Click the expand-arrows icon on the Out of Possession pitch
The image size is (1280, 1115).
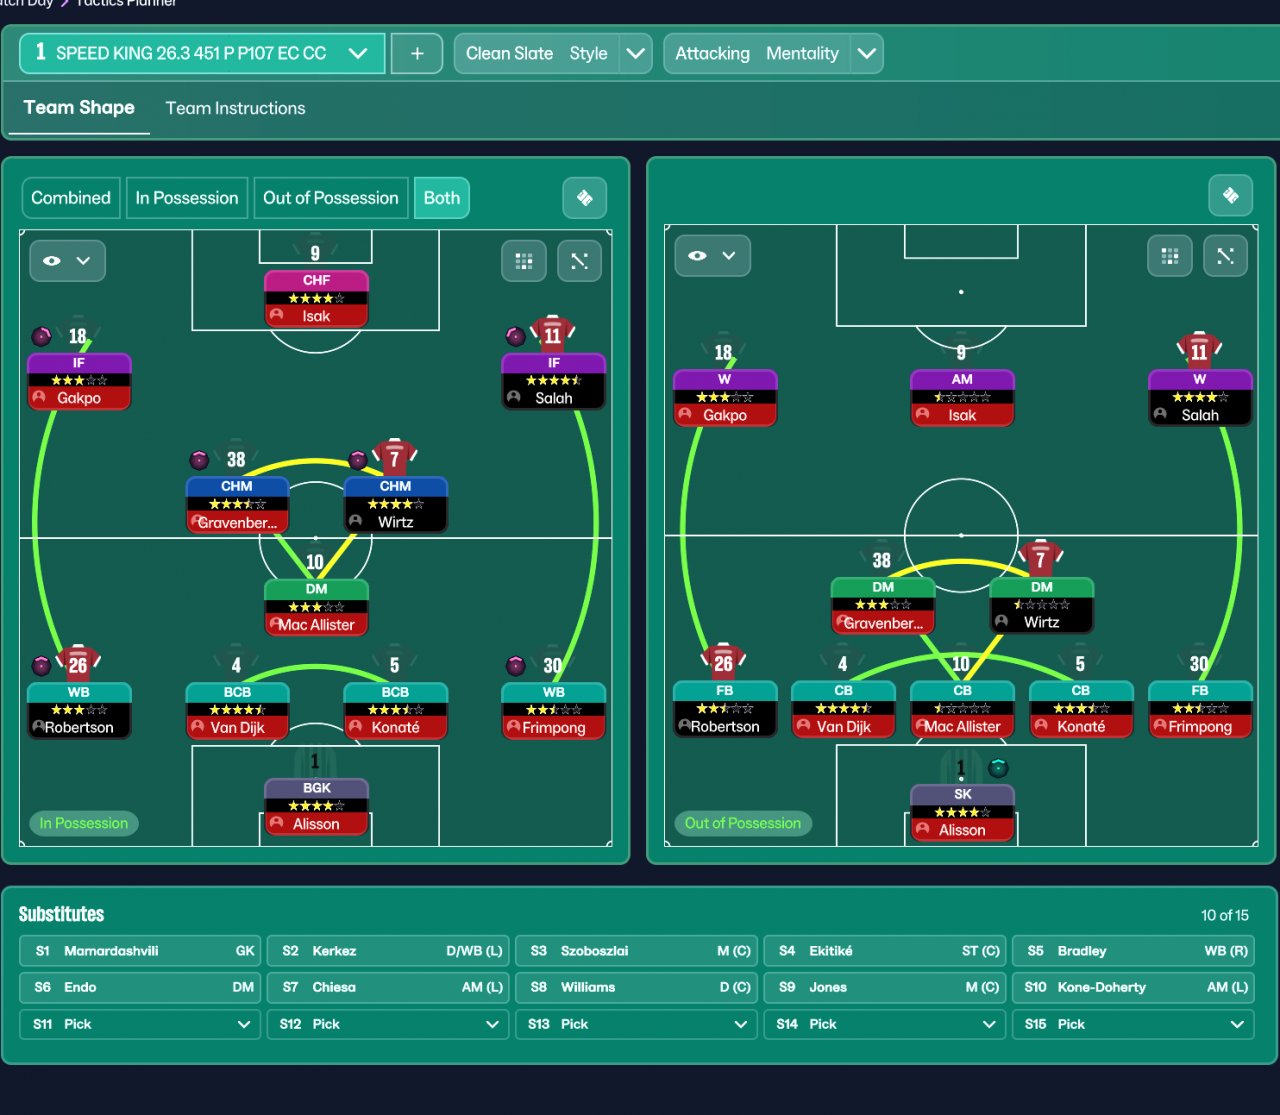1225,257
